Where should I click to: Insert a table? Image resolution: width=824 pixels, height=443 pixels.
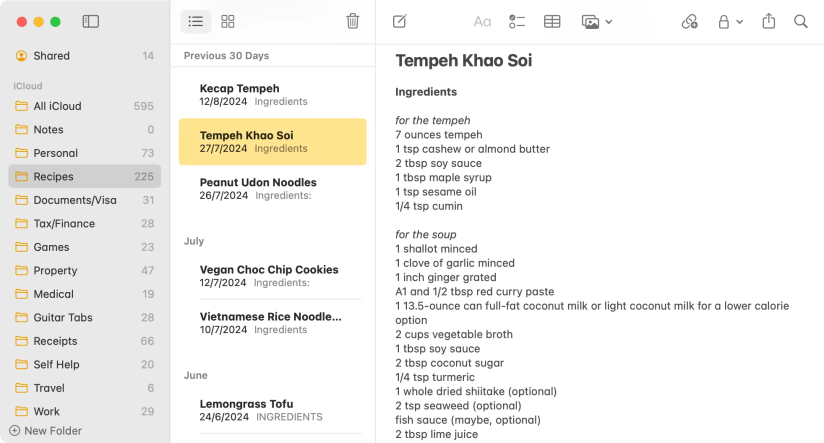[552, 21]
